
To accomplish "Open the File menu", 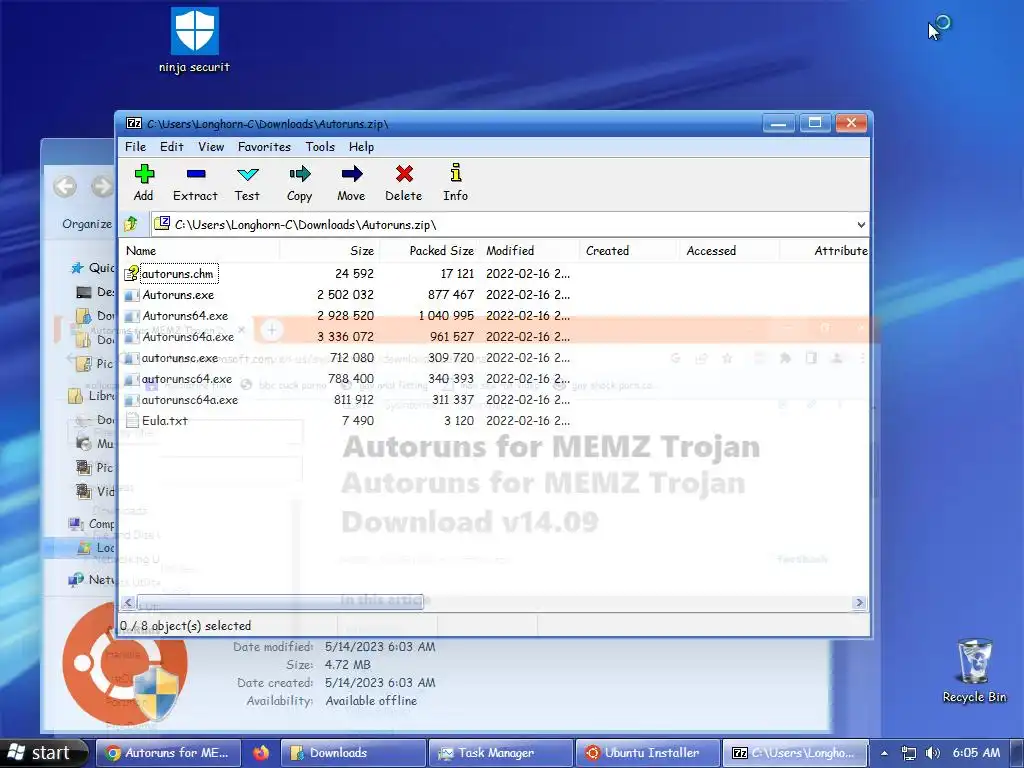I will [135, 147].
